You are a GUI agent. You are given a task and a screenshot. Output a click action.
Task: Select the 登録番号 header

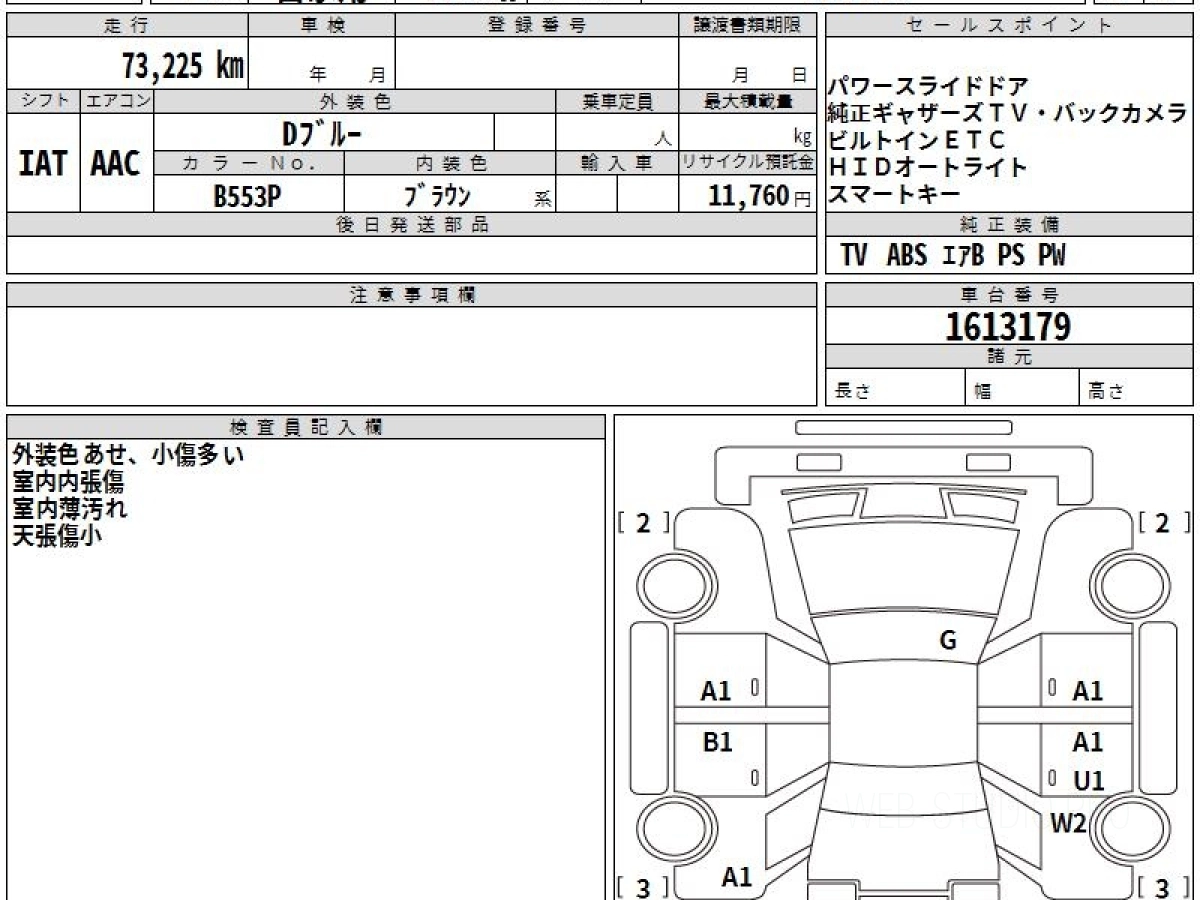click(537, 26)
